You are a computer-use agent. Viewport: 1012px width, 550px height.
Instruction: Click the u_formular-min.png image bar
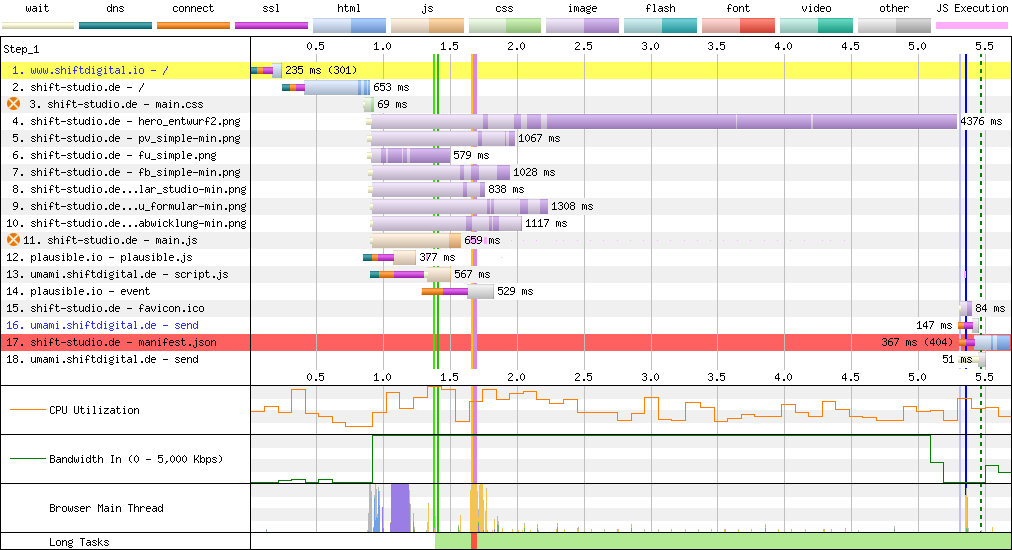[460, 206]
